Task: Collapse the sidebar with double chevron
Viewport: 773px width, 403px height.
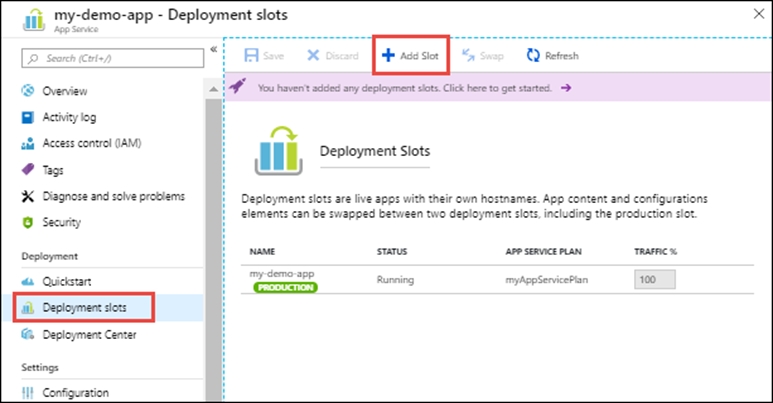Action: pos(212,50)
